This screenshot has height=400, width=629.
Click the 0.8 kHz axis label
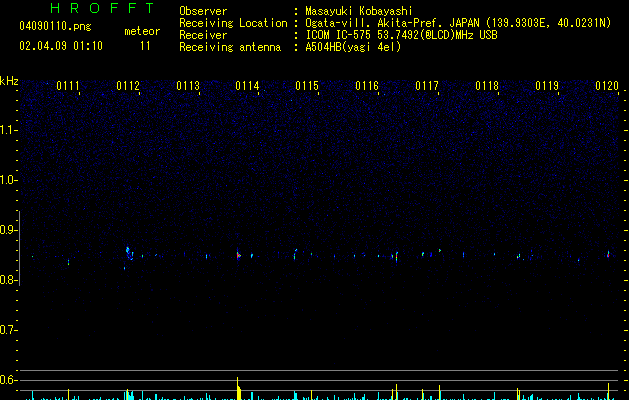point(8,280)
